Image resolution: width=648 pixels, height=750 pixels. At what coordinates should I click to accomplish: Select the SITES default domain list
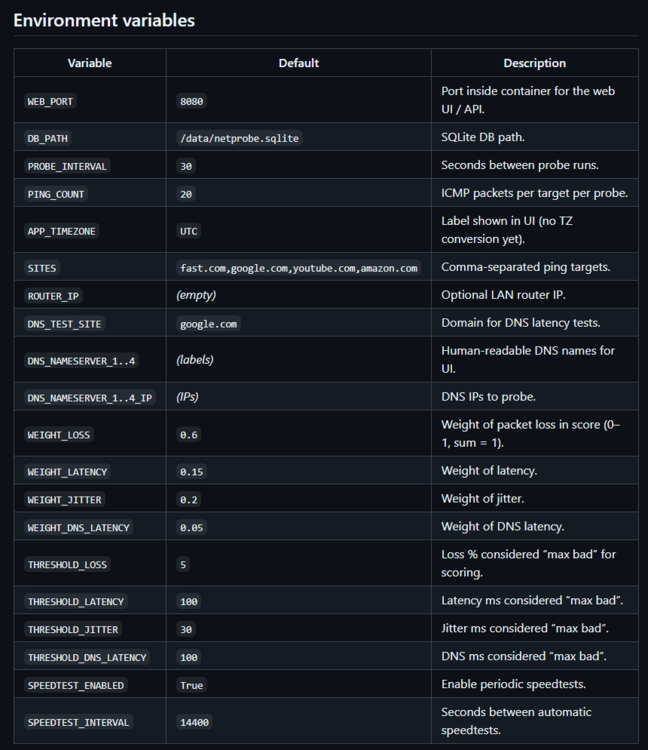coord(298,268)
